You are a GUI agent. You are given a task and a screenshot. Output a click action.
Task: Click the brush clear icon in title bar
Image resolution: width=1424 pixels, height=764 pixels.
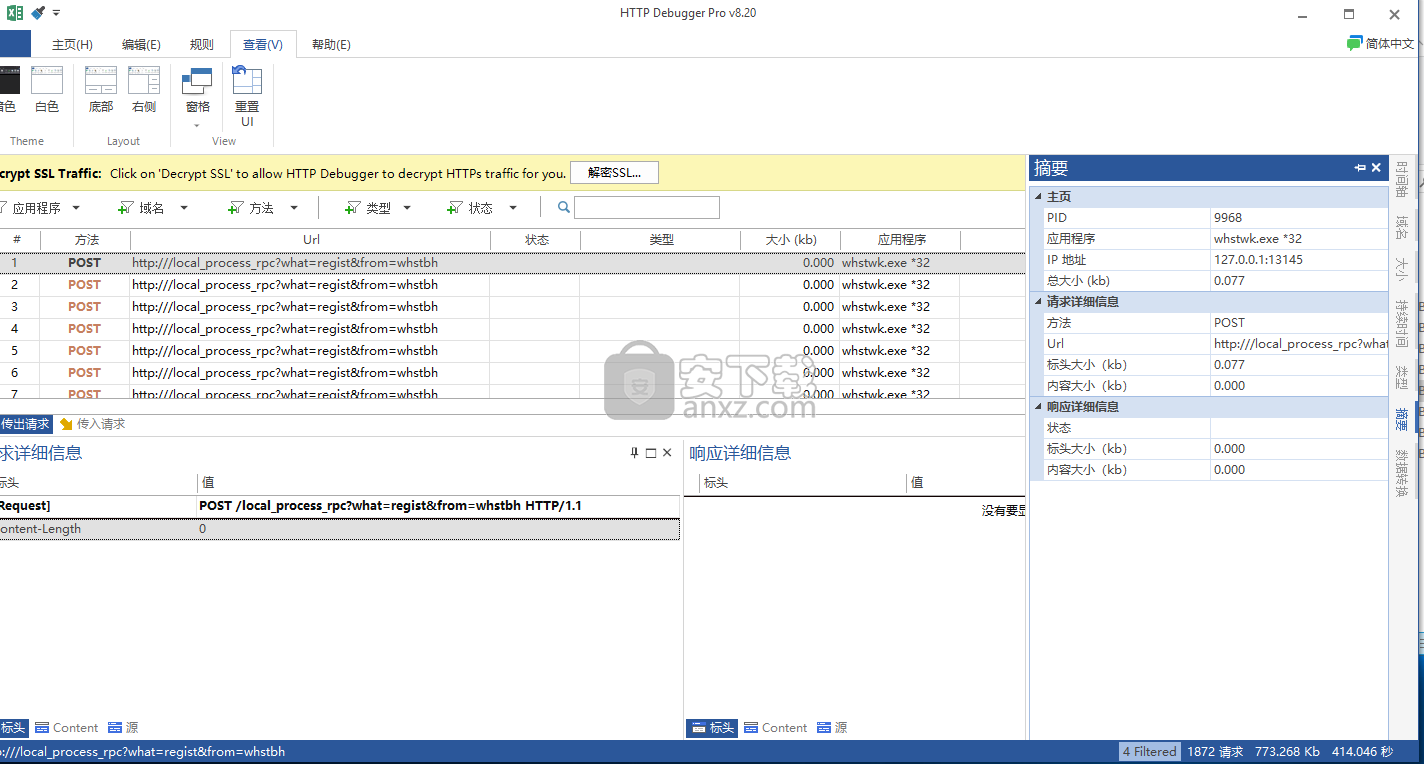pyautogui.click(x=37, y=13)
